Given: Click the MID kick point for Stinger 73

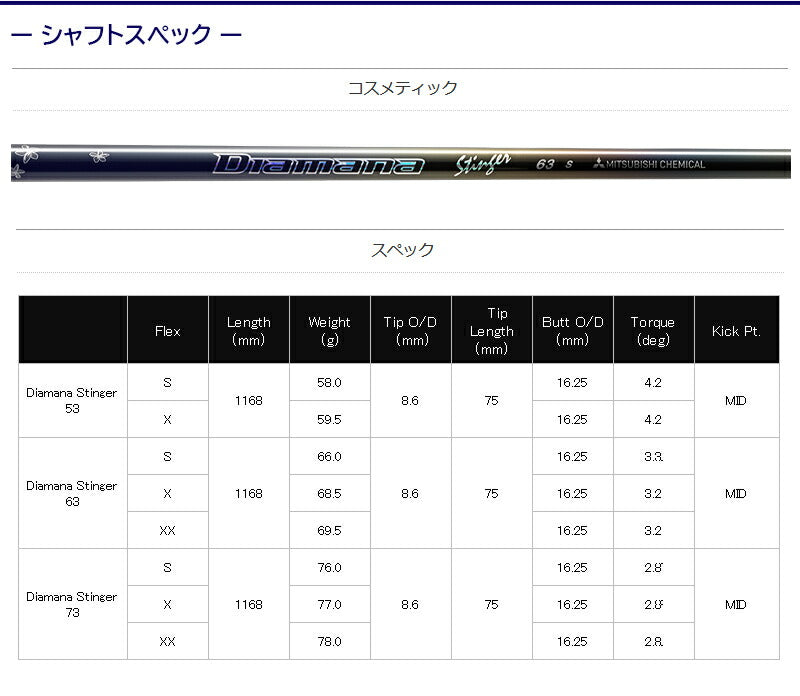Looking at the screenshot, I should (x=736, y=605).
